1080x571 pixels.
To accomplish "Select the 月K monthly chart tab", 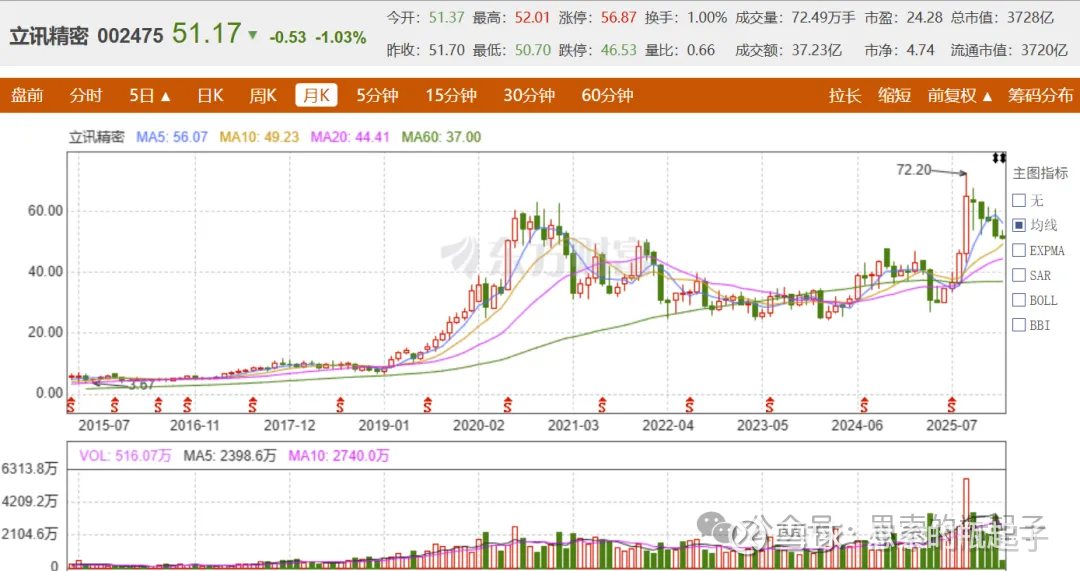I will click(316, 95).
